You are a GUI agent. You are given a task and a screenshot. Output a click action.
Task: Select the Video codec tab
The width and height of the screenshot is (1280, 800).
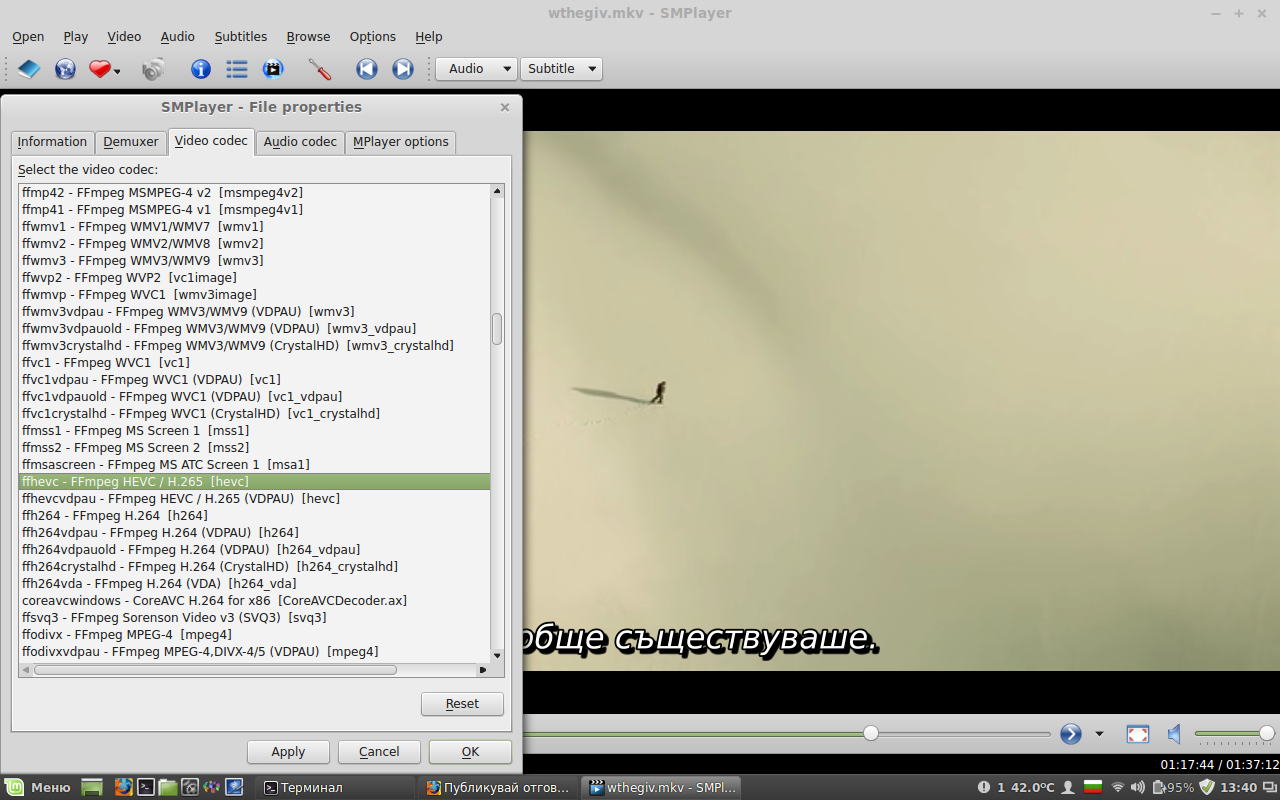(211, 141)
